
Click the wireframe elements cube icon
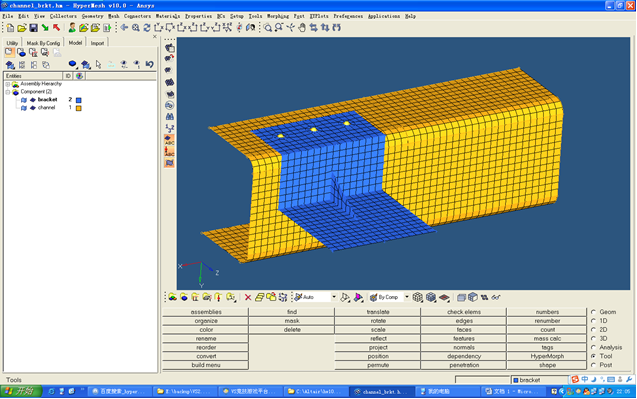click(417, 297)
